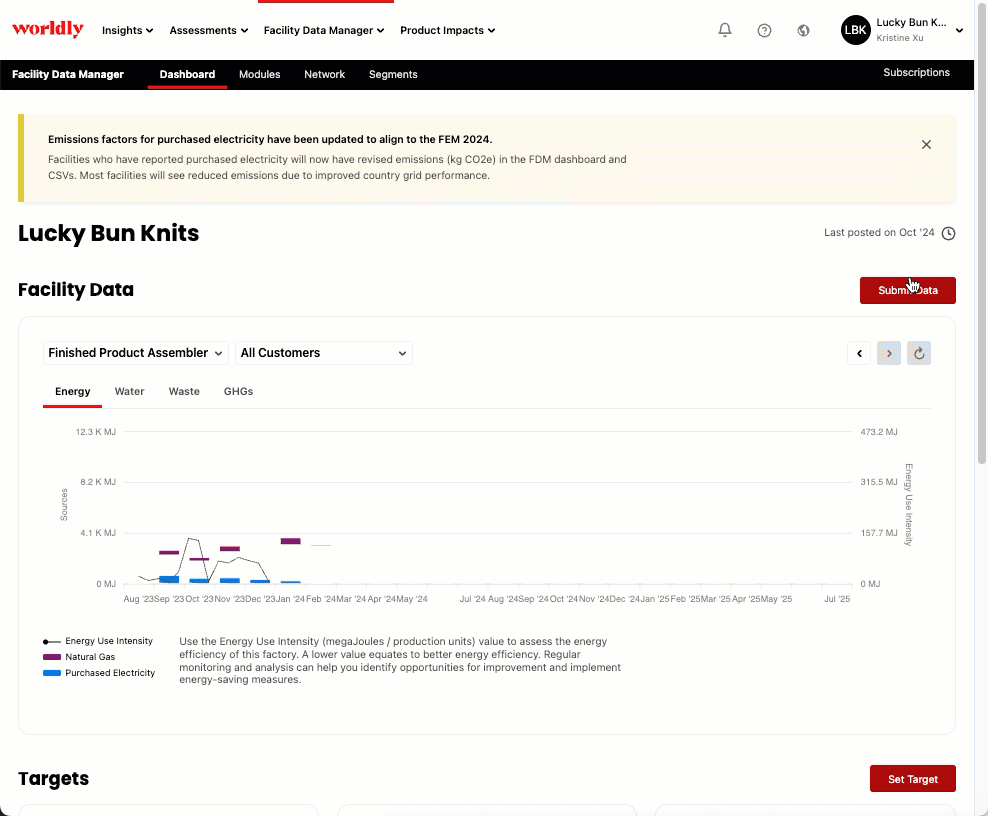Toggle Energy Use Intensity legend item
Image resolution: width=988 pixels, height=816 pixels.
(108, 641)
